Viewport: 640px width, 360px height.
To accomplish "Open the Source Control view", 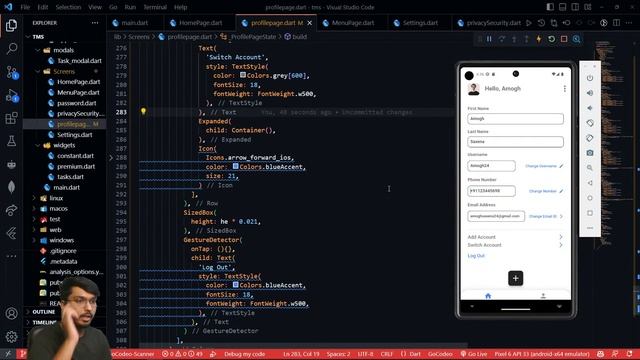I will [x=11, y=72].
